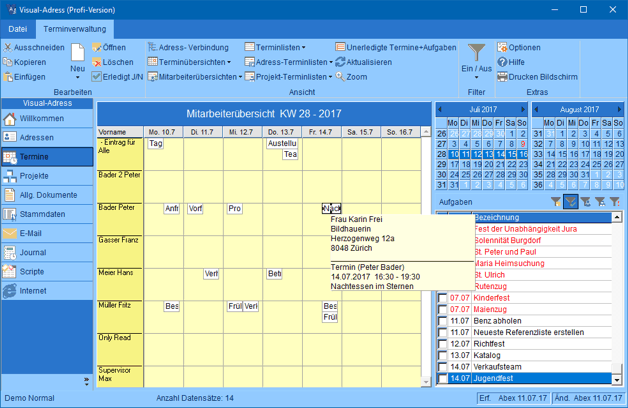Toggle Erledigt J/N checkmark
Screen dimensions: 628x408
click(x=97, y=77)
